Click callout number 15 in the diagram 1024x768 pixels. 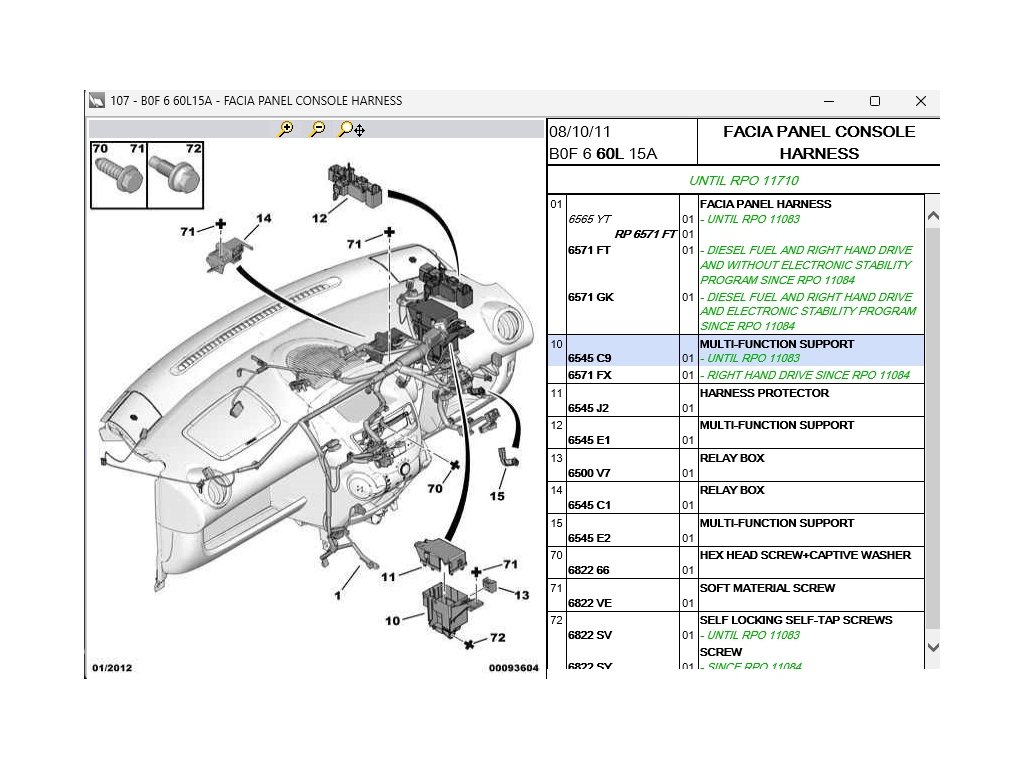tap(497, 495)
